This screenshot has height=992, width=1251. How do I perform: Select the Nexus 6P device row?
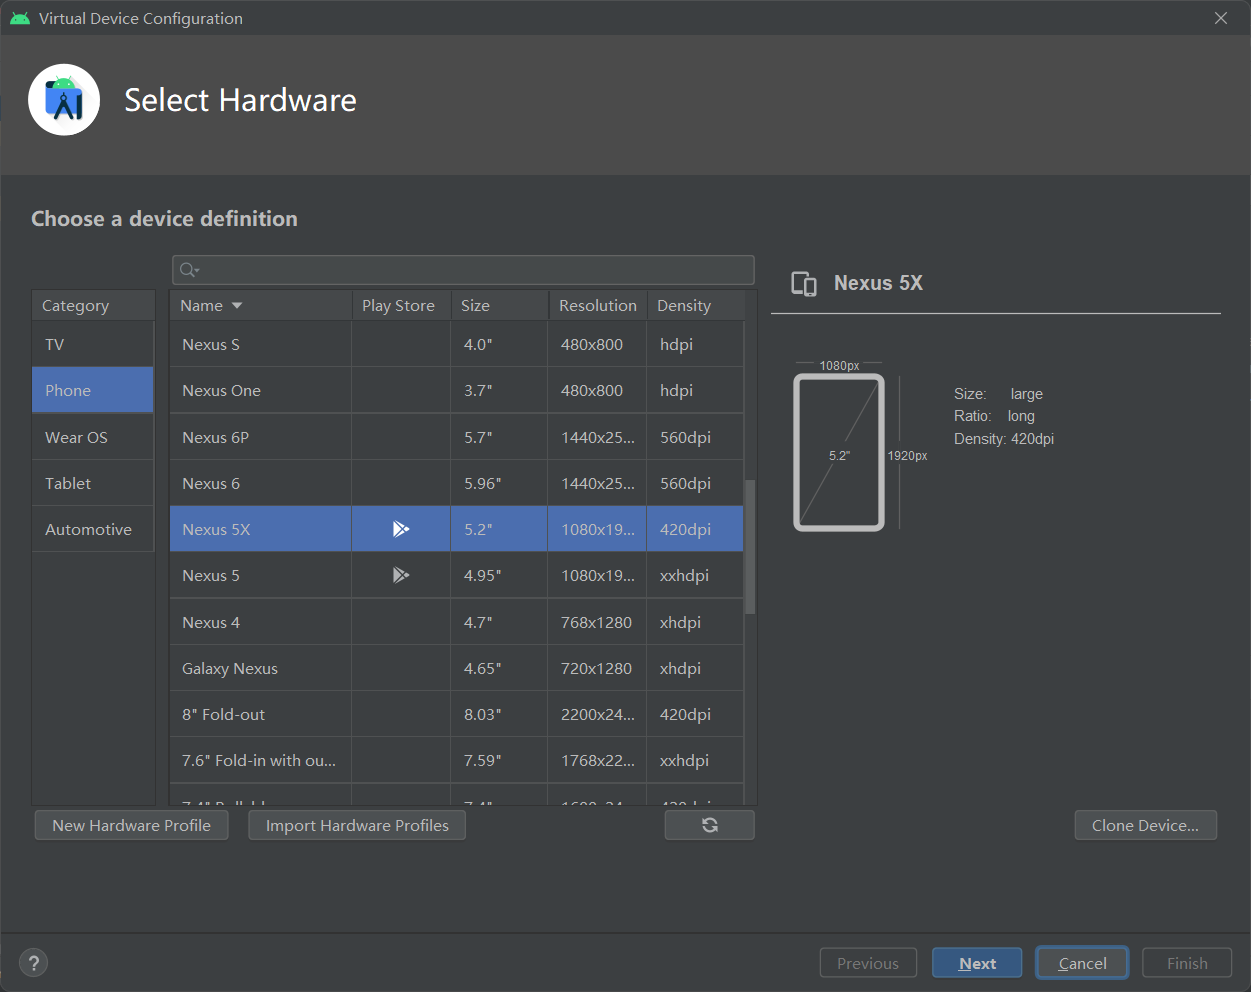pyautogui.click(x=457, y=437)
